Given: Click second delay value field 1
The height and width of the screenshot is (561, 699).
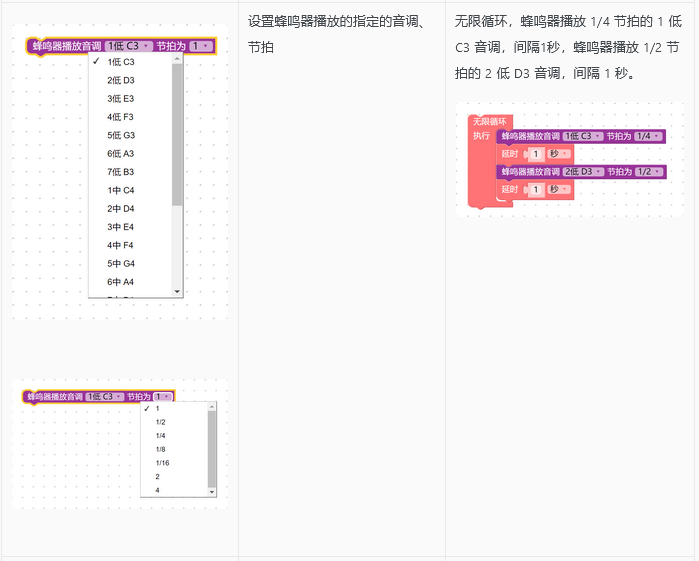Looking at the screenshot, I should click(536, 190).
